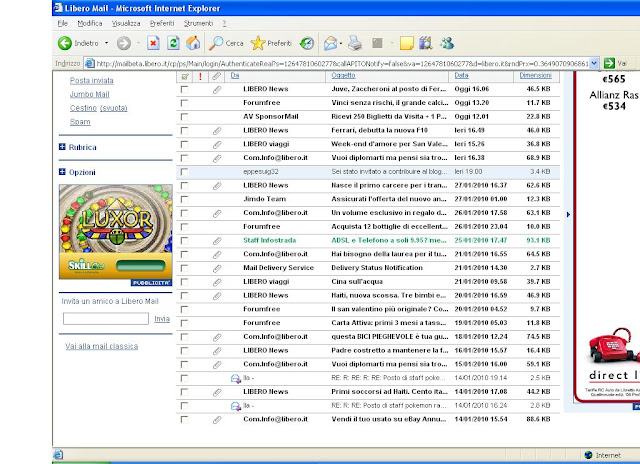This screenshot has width=640, height=464.
Task: Click the Forward arrow icon
Action: point(124,43)
